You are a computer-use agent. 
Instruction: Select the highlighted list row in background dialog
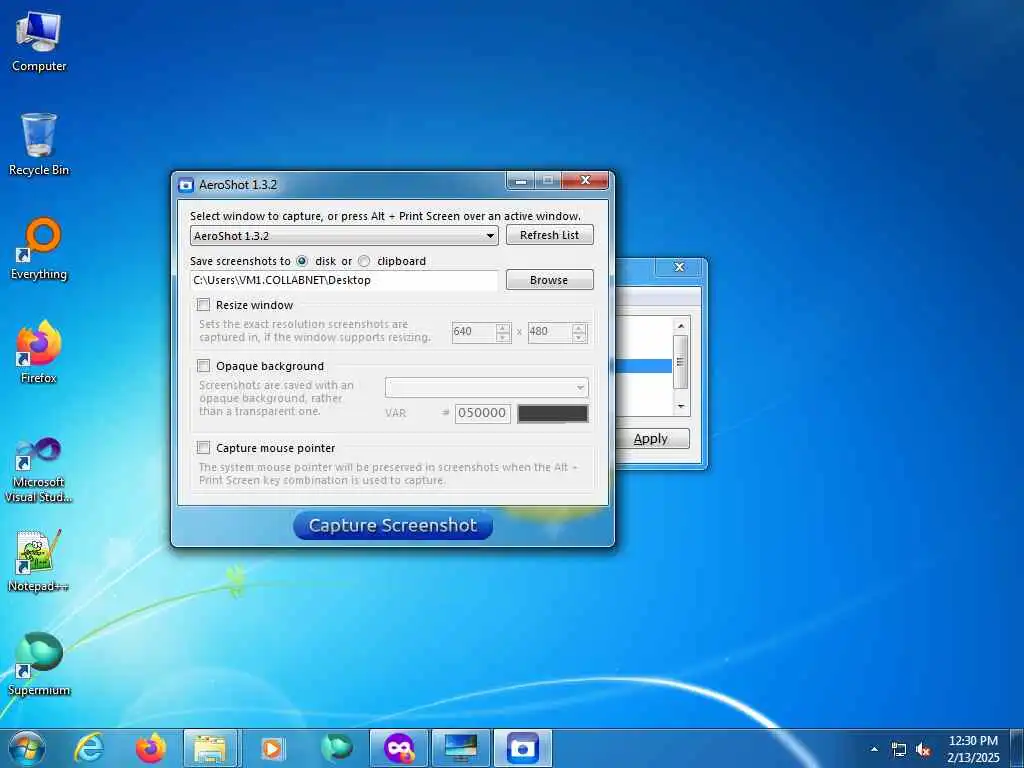click(643, 366)
